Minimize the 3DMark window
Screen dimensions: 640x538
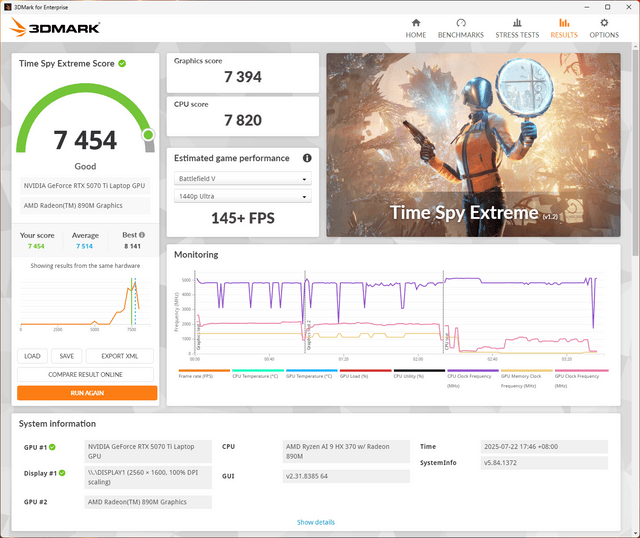click(x=587, y=7)
